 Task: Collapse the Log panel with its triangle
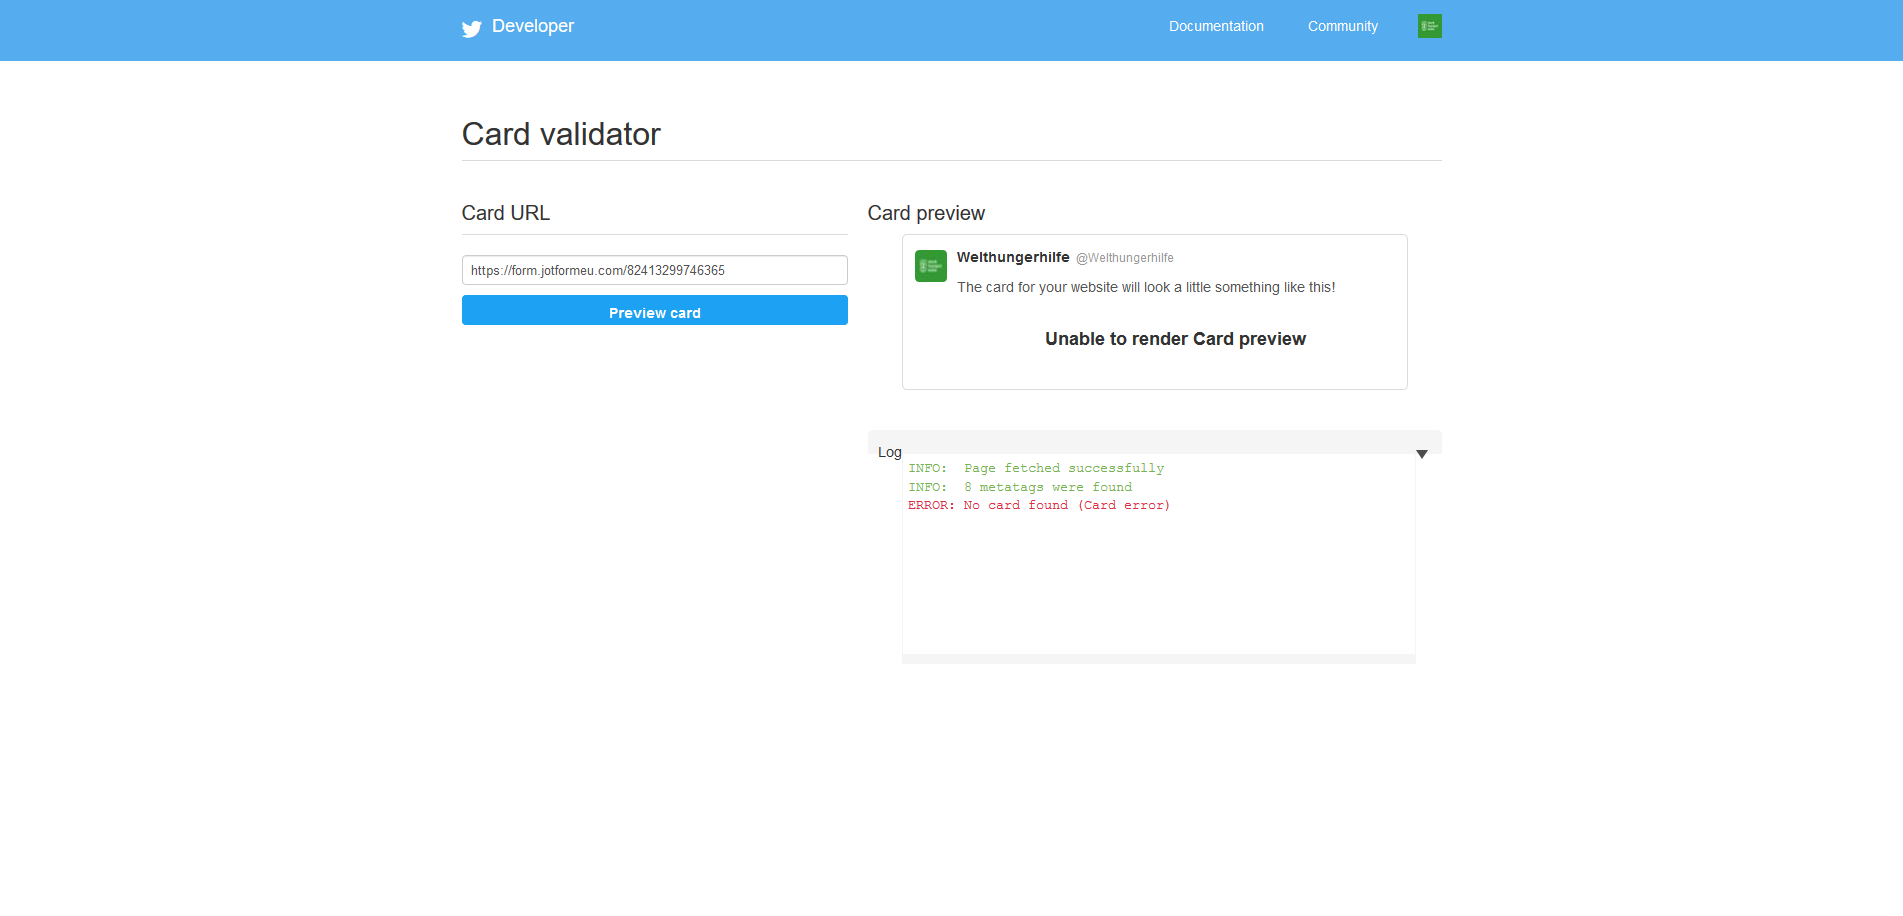click(x=1421, y=453)
